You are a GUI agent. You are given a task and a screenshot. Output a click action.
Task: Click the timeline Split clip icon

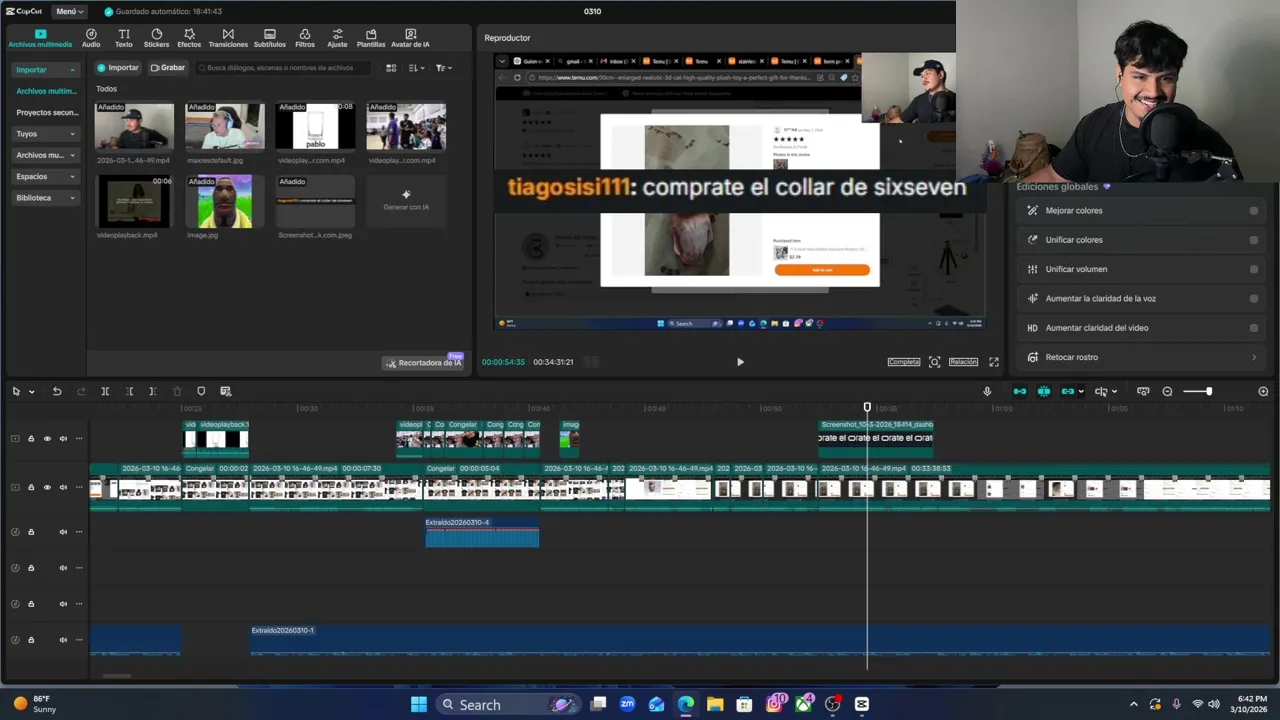105,392
